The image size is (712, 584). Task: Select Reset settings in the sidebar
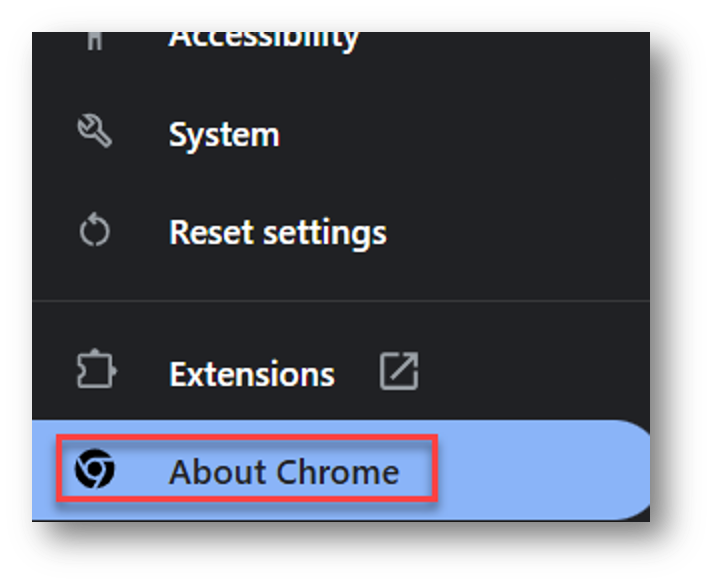(277, 233)
